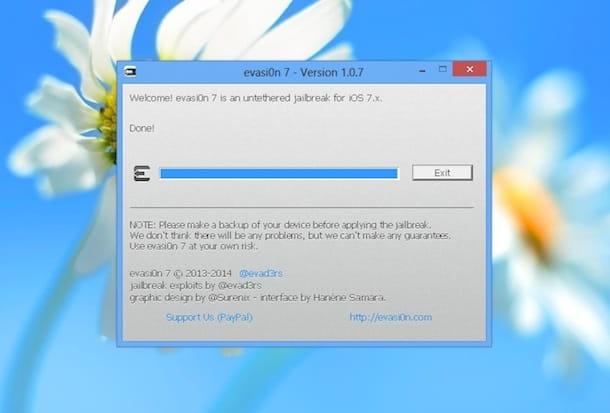Click the blue jailbreak progress bar
This screenshot has height=413, width=610.
pos(279,173)
